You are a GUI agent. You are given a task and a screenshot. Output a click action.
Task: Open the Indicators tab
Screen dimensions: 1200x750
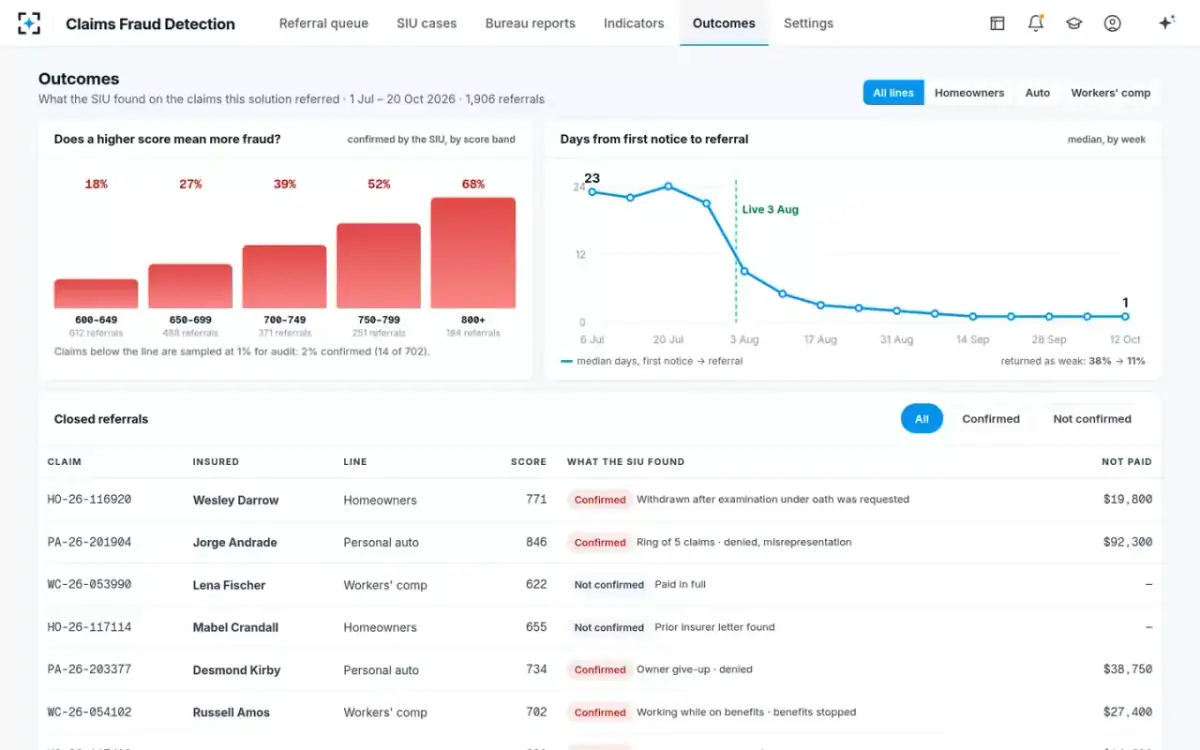coord(634,23)
